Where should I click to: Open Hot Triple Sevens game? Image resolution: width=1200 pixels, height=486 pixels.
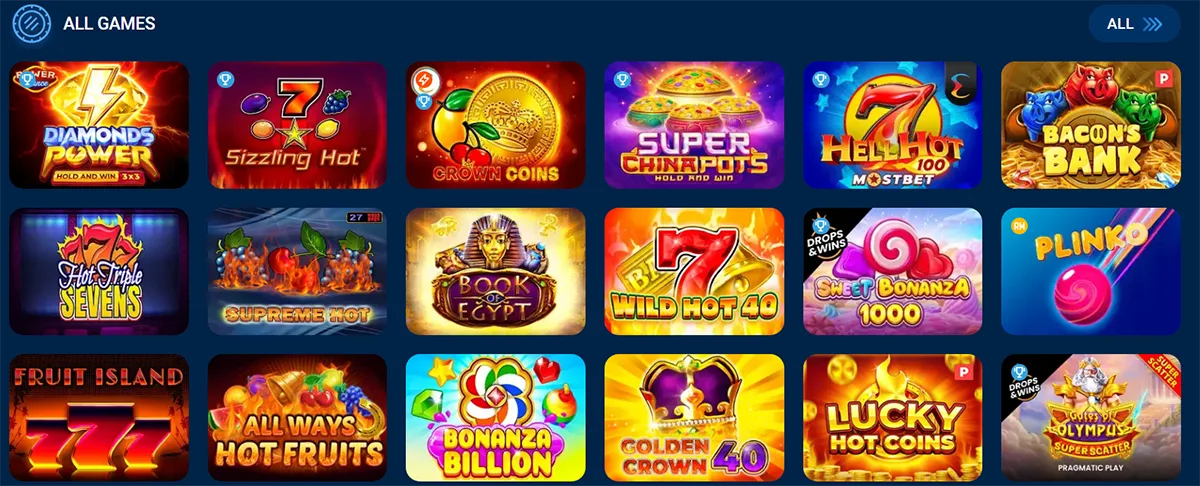tap(99, 271)
